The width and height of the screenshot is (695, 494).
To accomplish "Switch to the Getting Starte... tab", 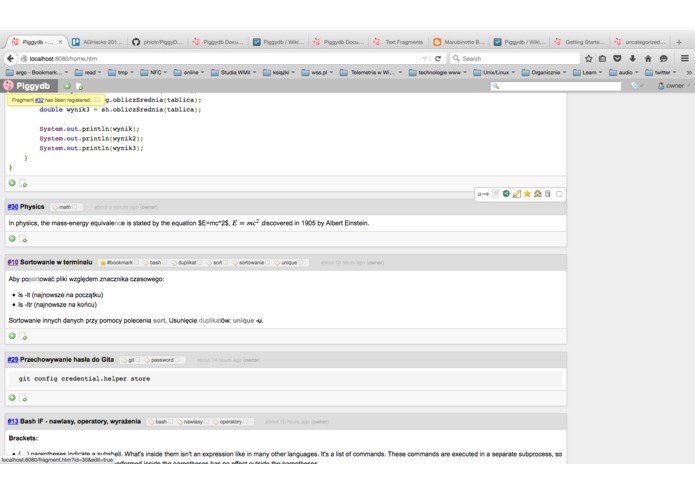I will tap(579, 42).
